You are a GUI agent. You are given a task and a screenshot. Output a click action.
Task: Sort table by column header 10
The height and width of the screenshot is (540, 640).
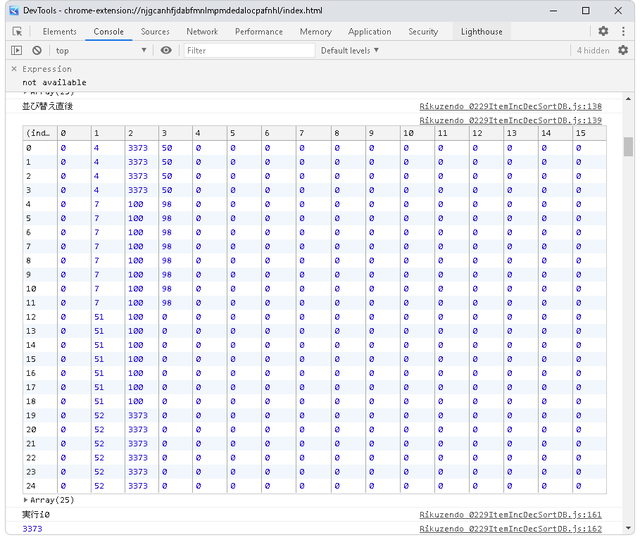click(417, 133)
